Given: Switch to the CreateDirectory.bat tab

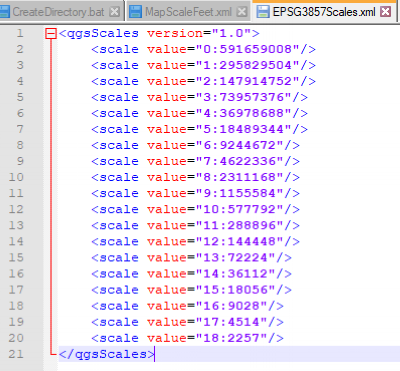Looking at the screenshot, I should pos(62,12).
